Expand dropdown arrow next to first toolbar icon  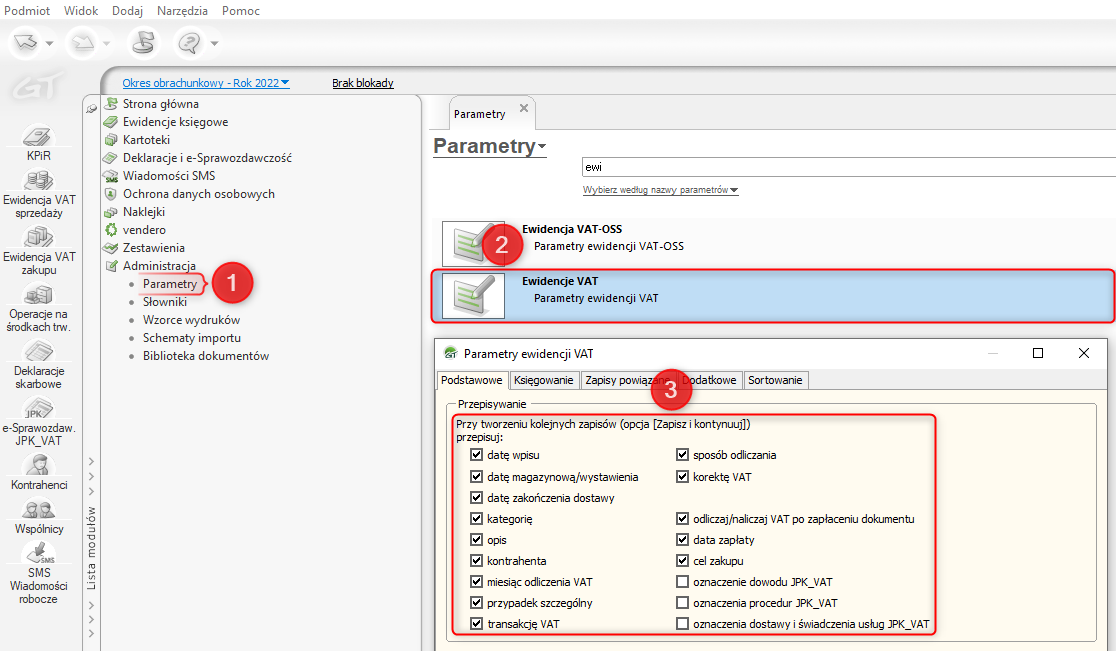pos(49,43)
